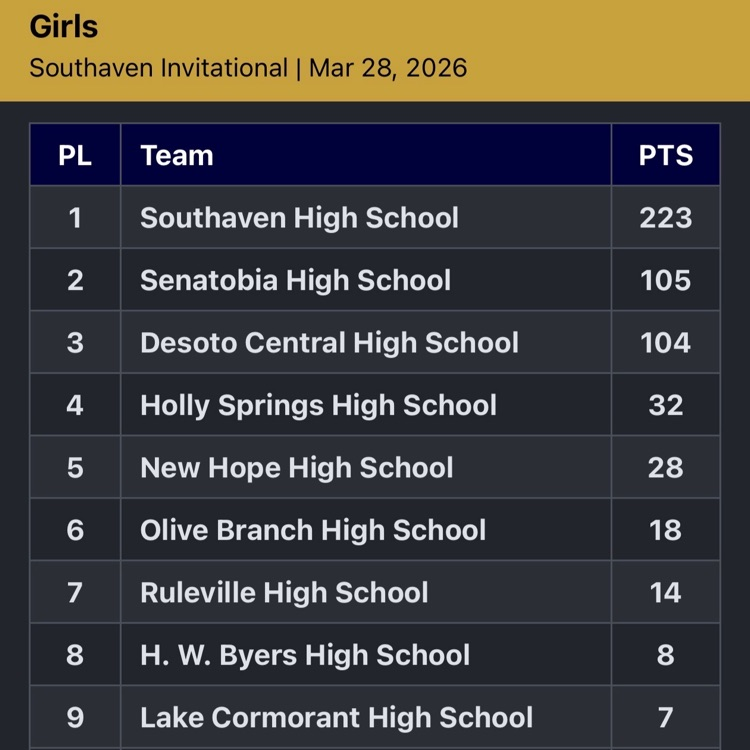
Task: Open Southaven High School team entry
Action: coord(299,218)
